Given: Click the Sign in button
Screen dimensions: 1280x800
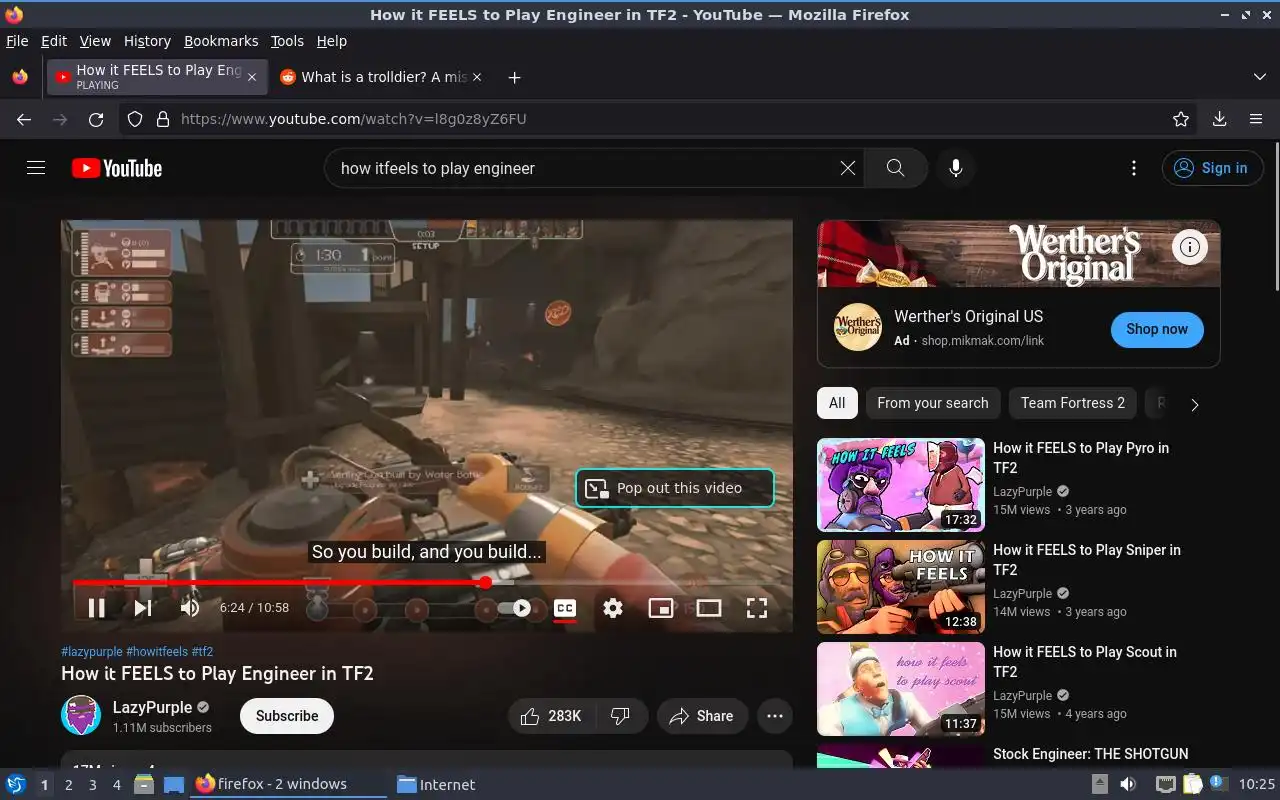Looking at the screenshot, I should [x=1213, y=168].
